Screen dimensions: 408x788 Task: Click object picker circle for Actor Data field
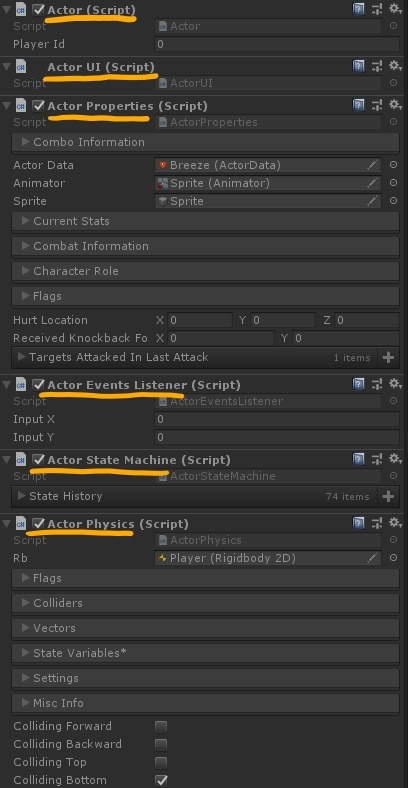[x=393, y=165]
